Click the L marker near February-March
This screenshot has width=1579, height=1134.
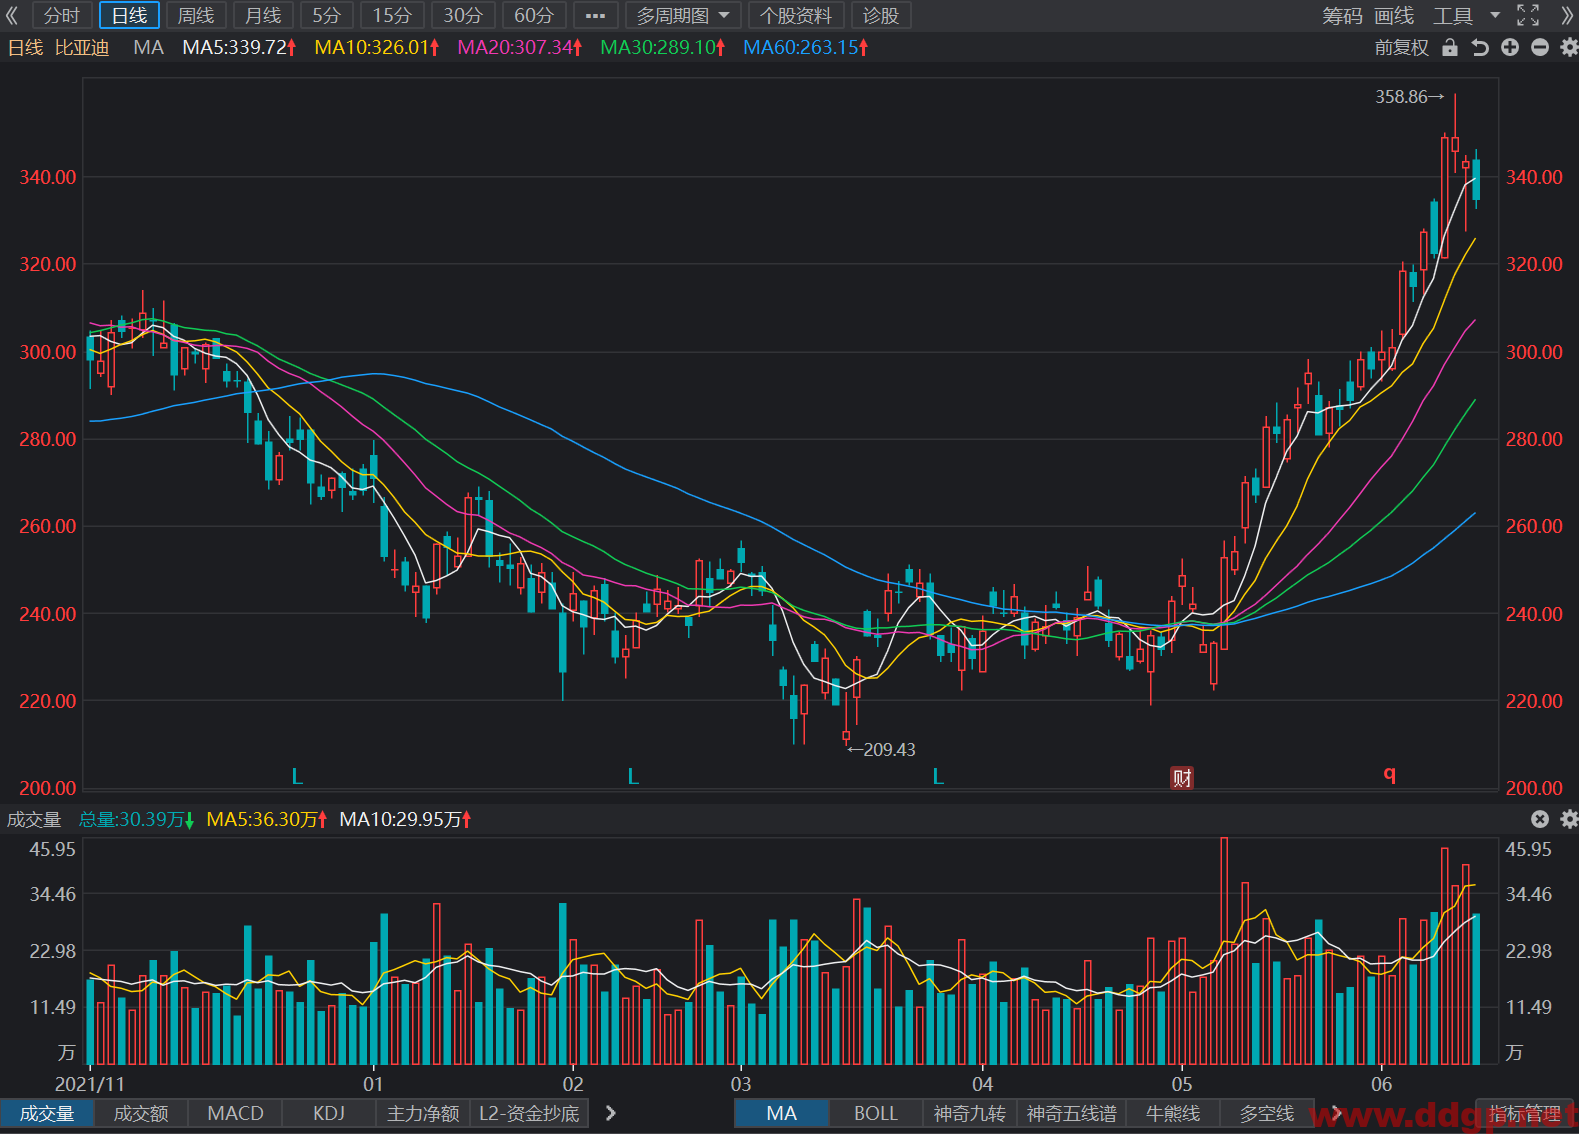[x=633, y=776]
